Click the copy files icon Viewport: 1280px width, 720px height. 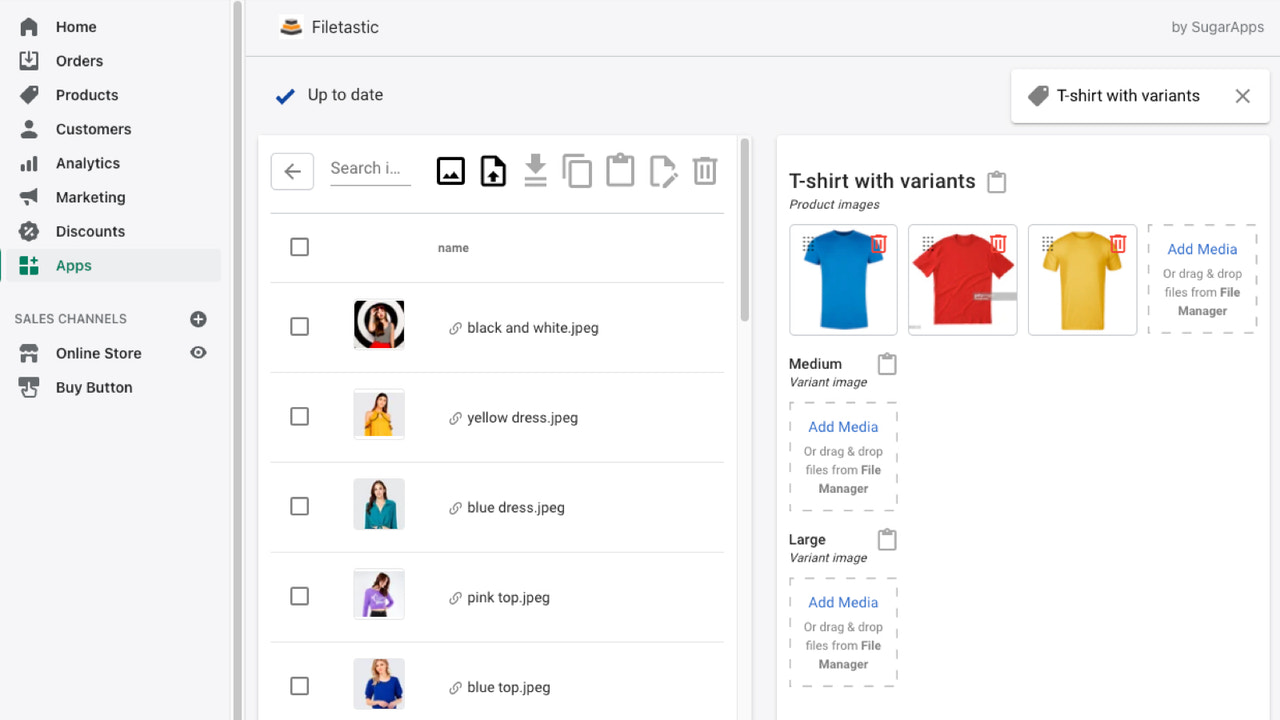pos(577,170)
